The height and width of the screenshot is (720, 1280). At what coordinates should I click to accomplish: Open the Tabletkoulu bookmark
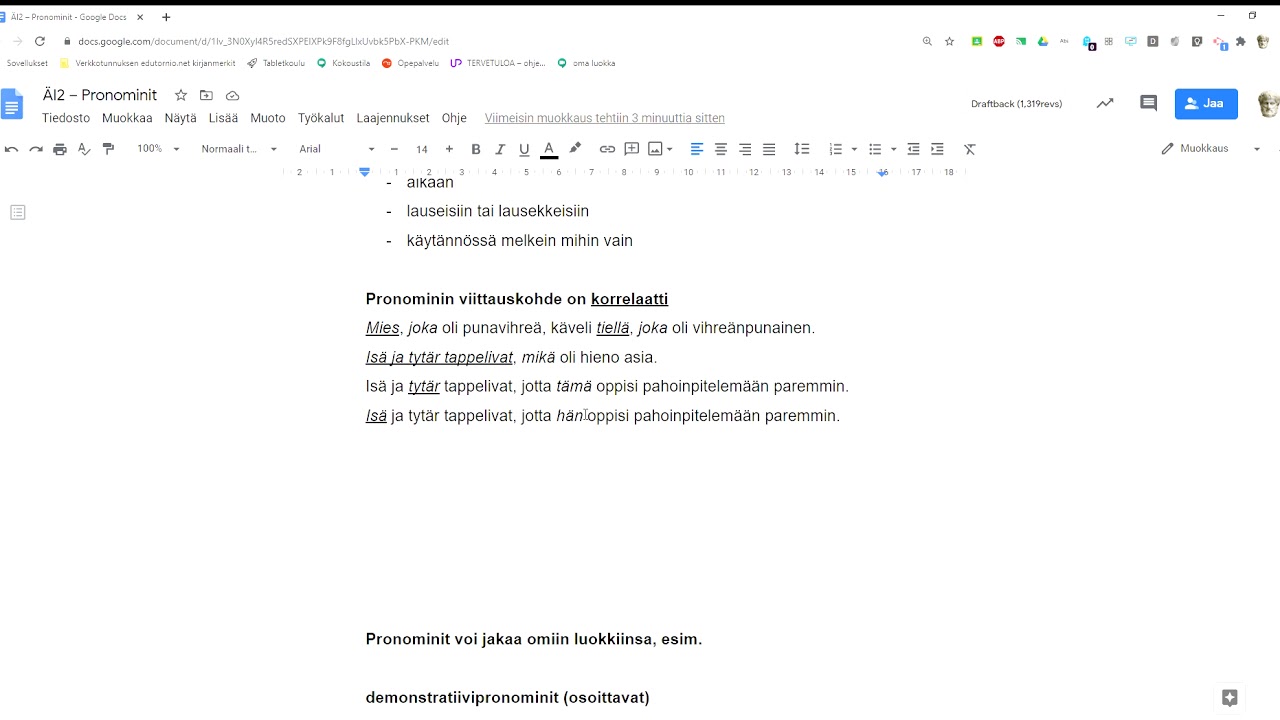pyautogui.click(x=276, y=63)
